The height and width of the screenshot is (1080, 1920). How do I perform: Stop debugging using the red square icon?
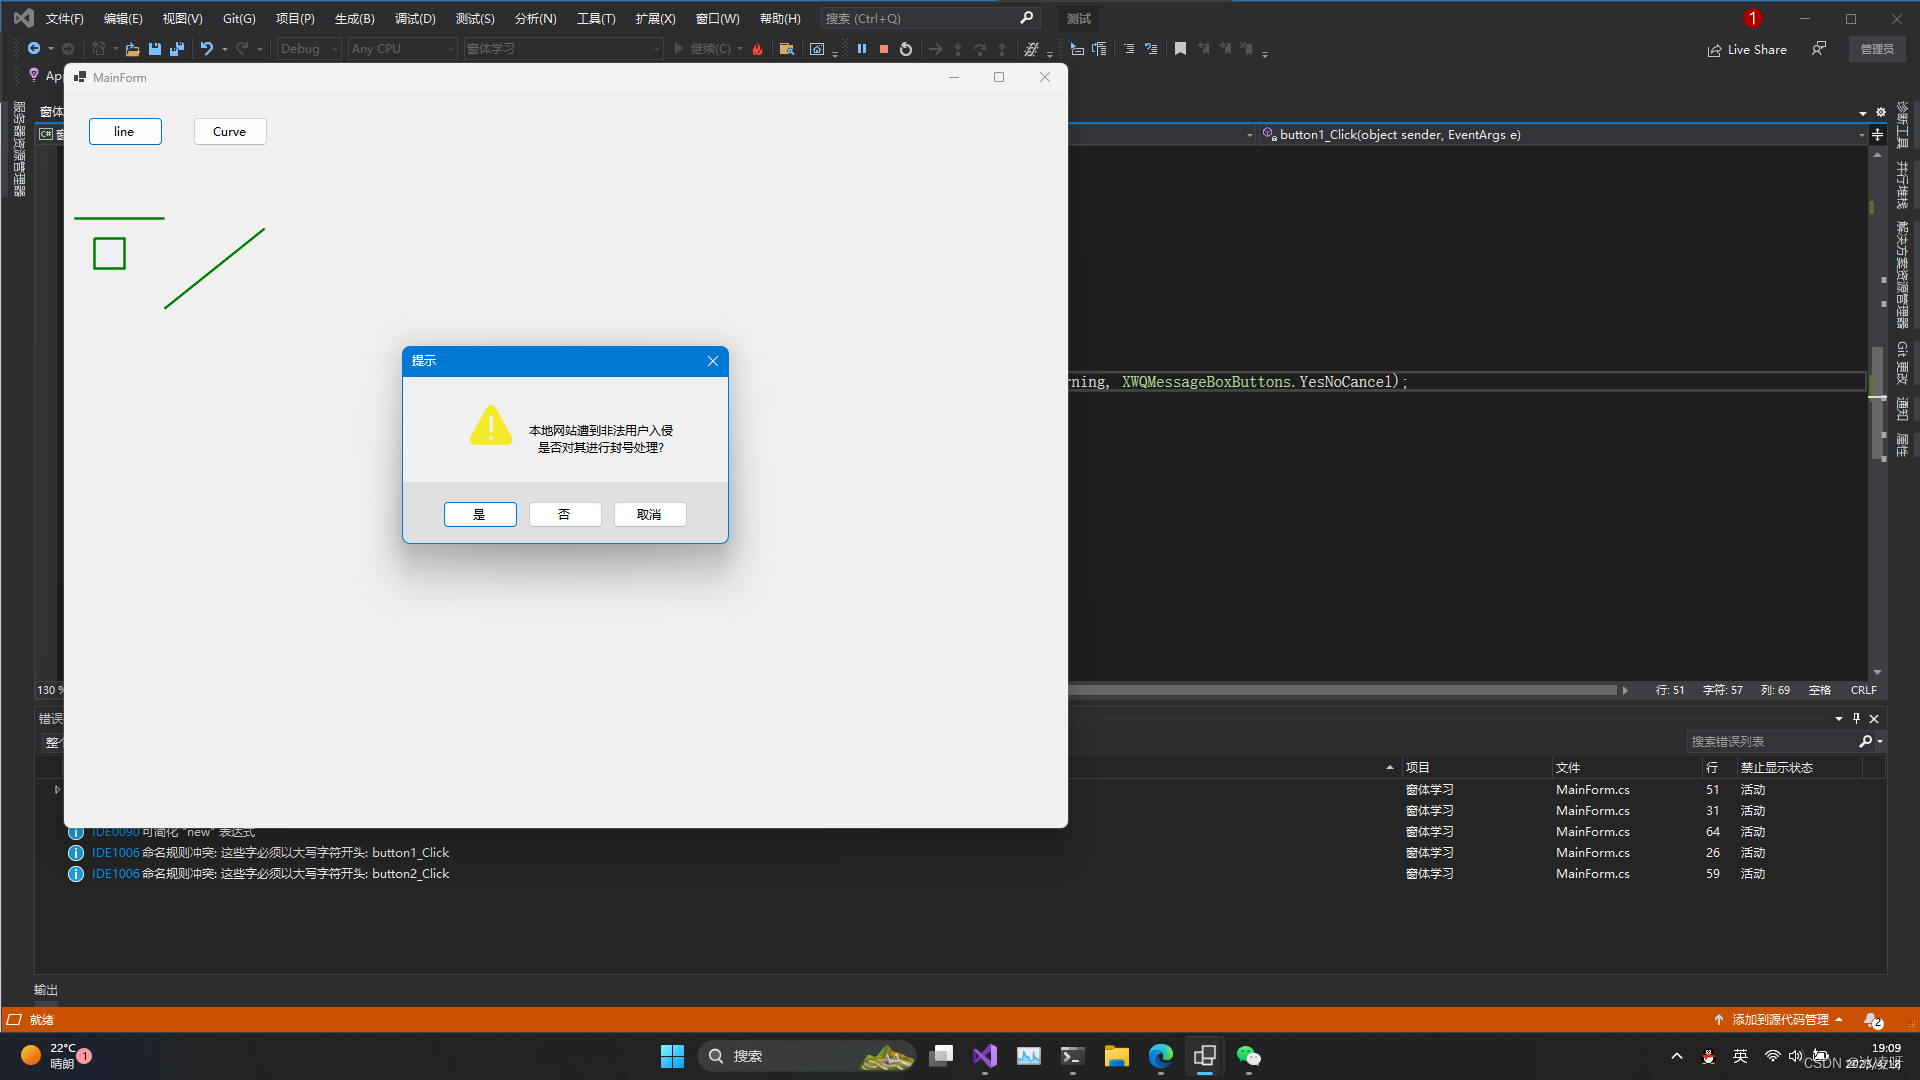[x=883, y=48]
